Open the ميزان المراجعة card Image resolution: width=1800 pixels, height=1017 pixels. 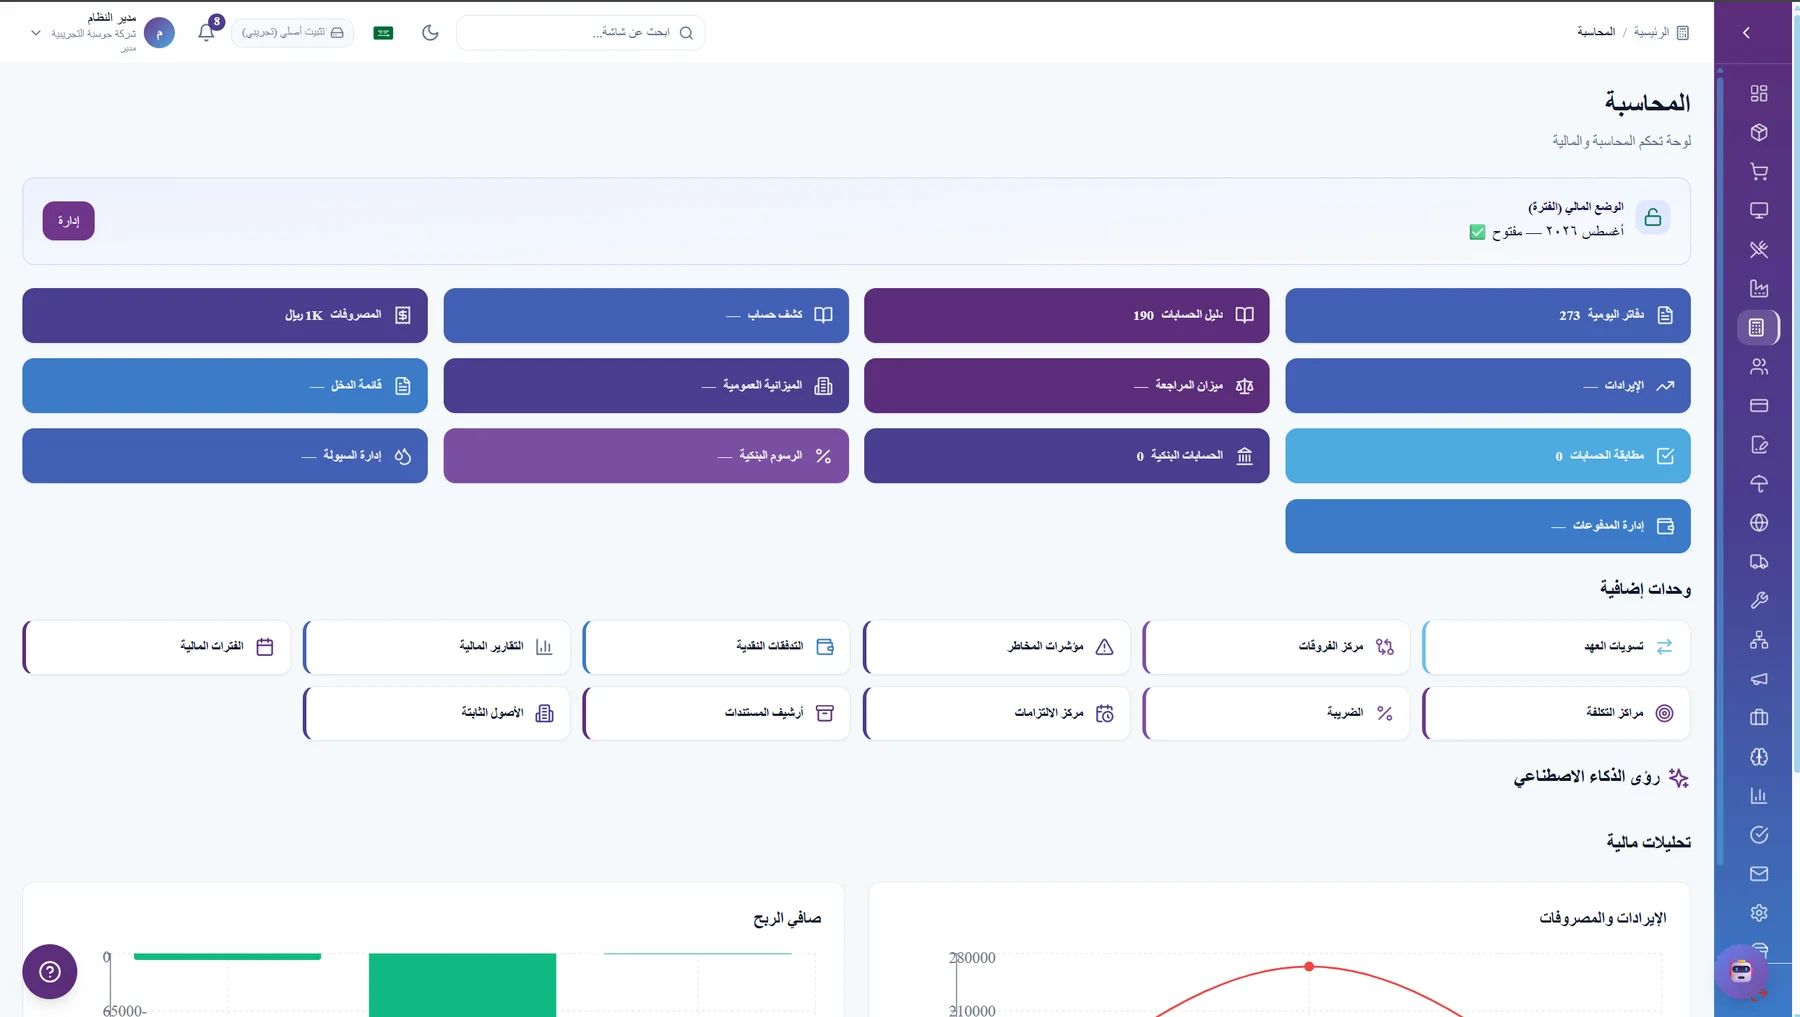click(x=1067, y=385)
